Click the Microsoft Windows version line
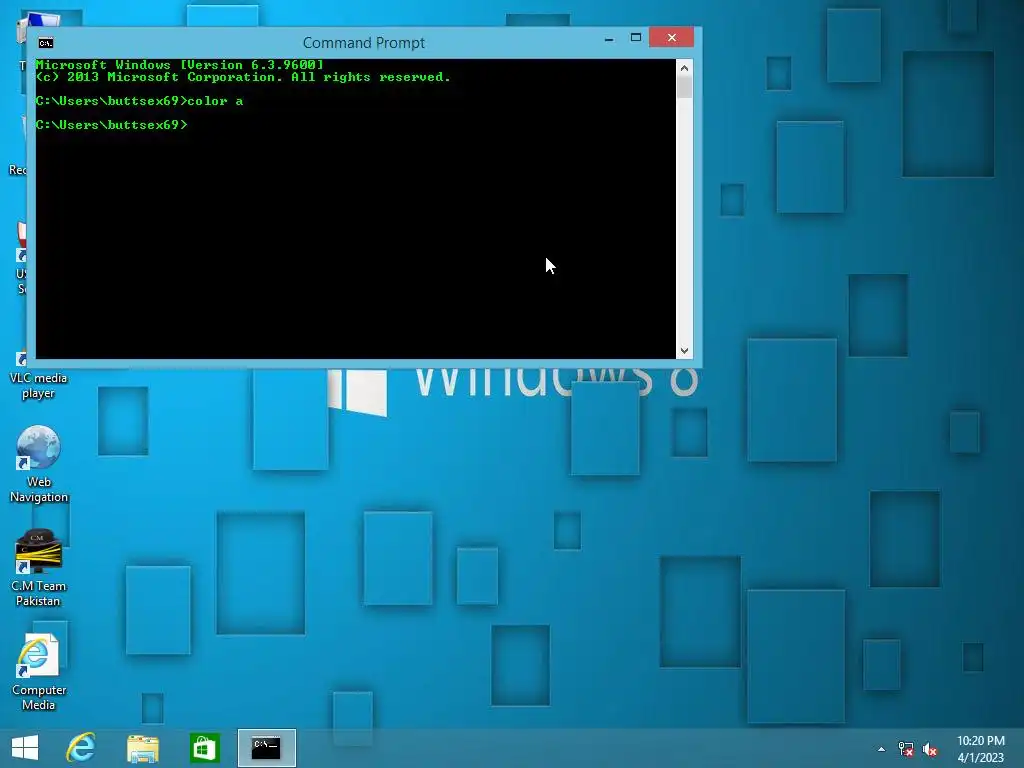1024x768 pixels. tap(180, 65)
